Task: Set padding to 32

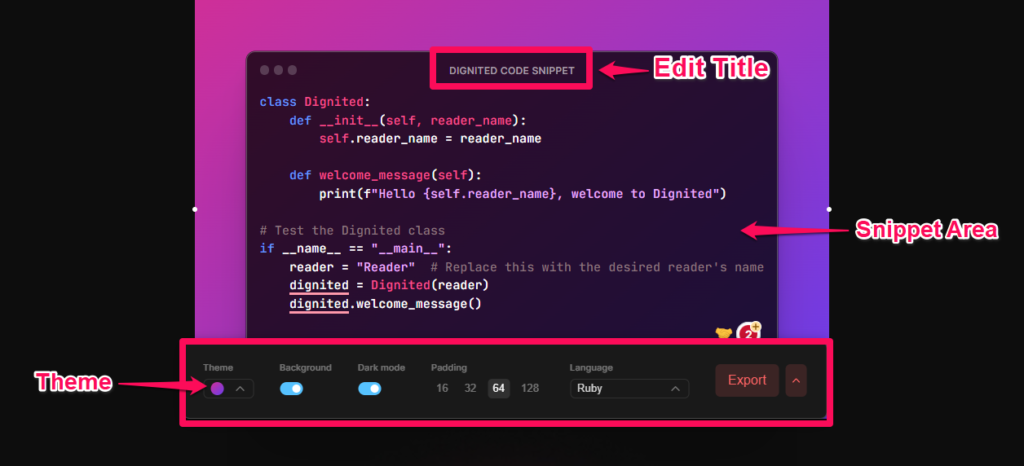Action: (x=470, y=388)
